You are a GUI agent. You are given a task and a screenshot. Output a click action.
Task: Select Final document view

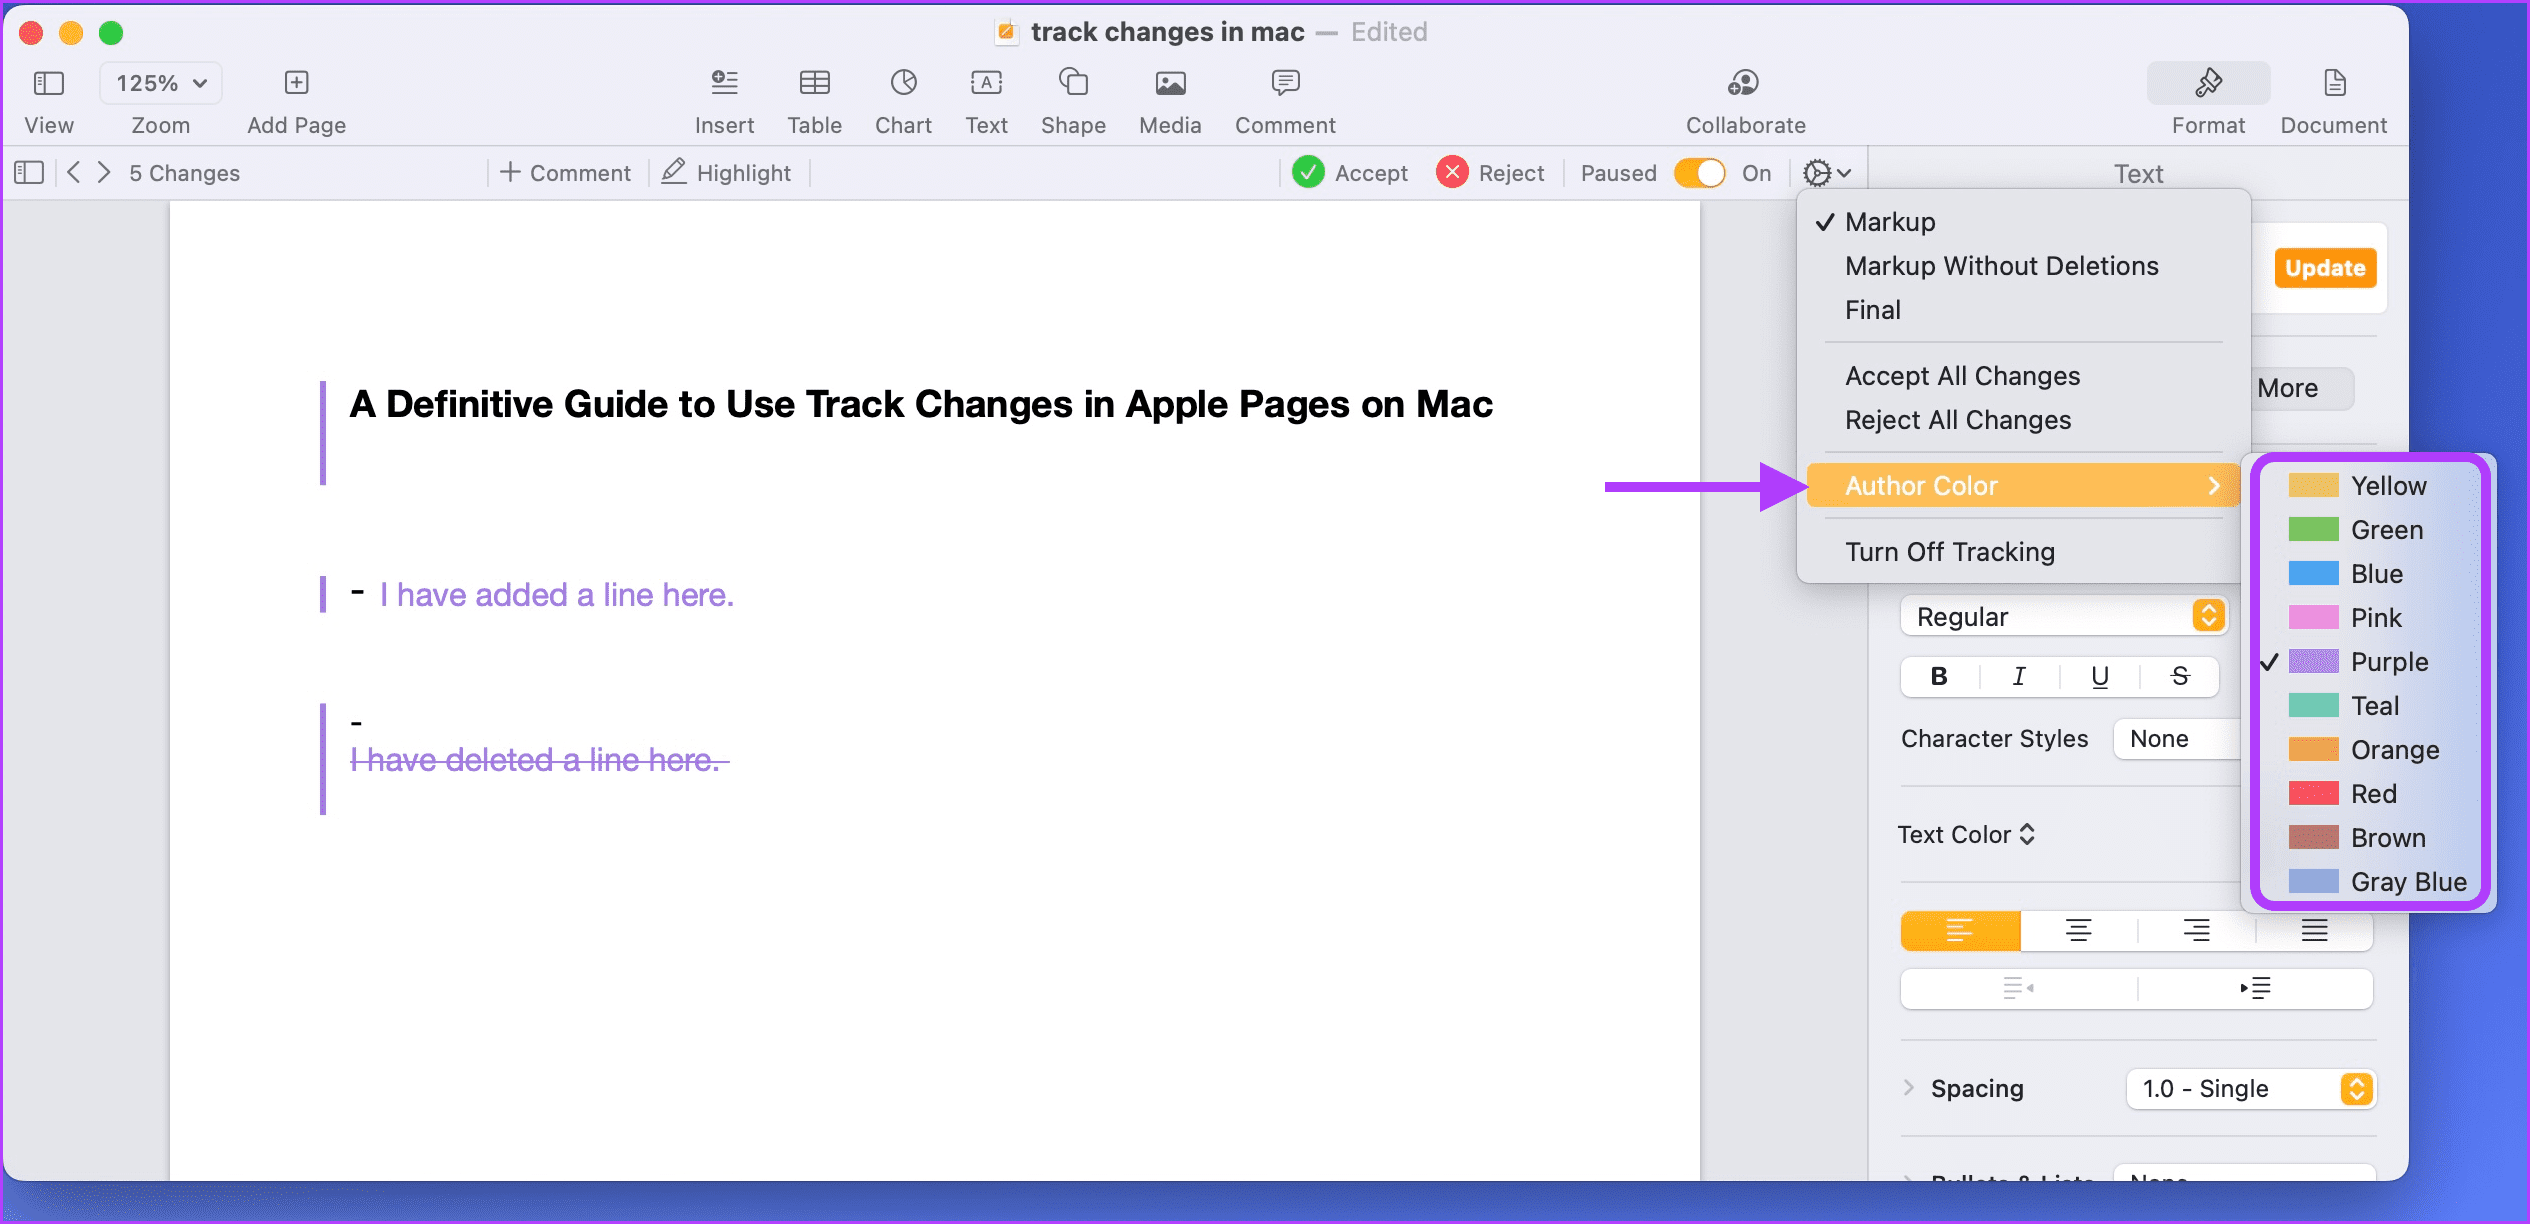click(x=1875, y=310)
